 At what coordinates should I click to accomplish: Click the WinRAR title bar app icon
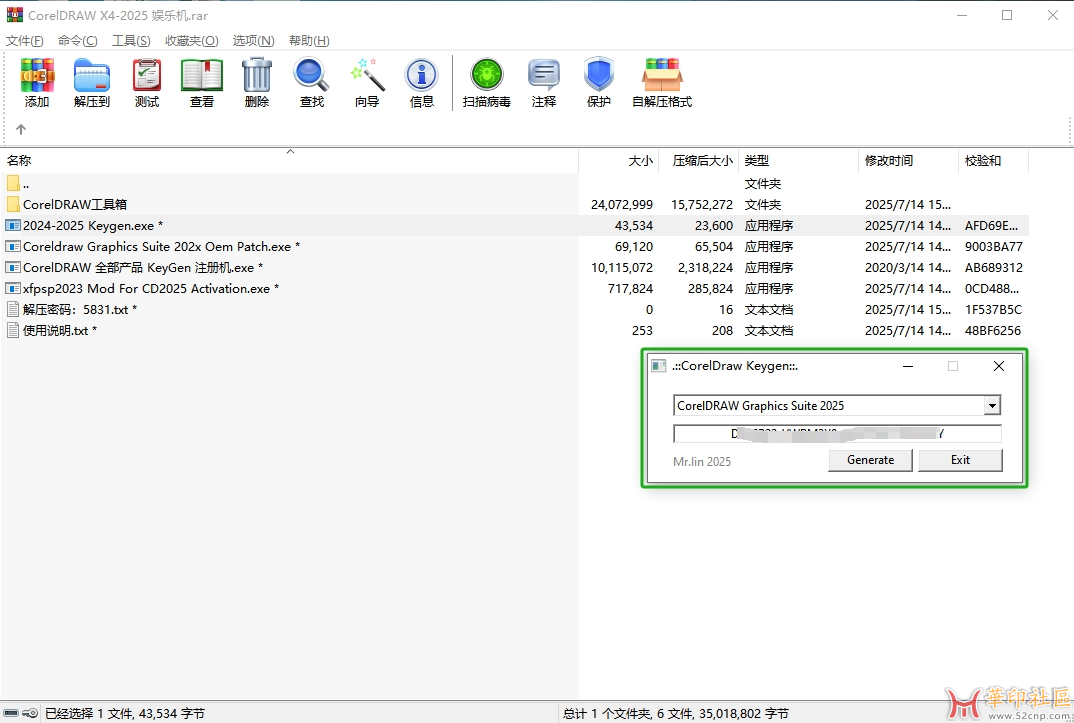point(14,14)
